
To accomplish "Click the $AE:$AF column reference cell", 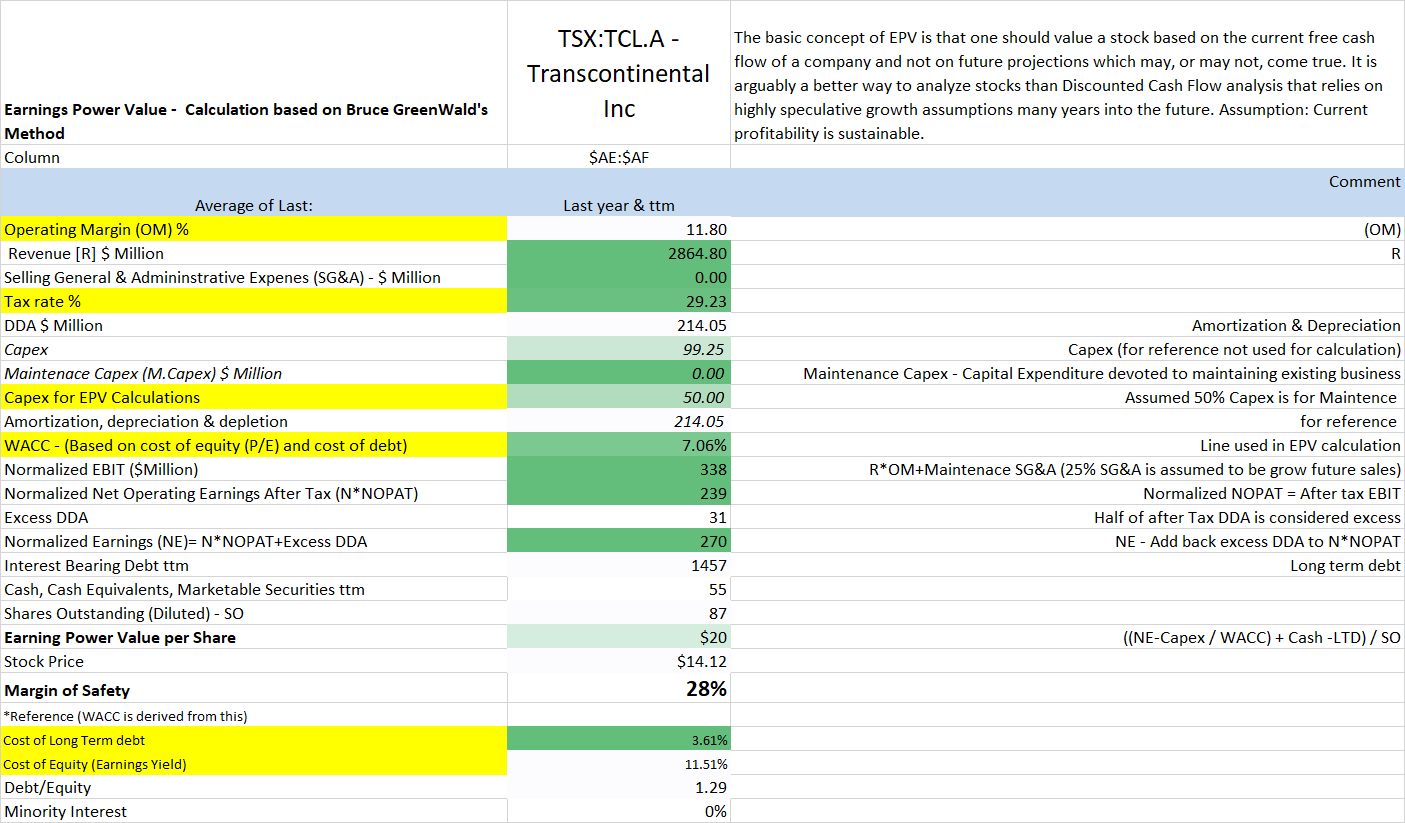I will coord(618,157).
